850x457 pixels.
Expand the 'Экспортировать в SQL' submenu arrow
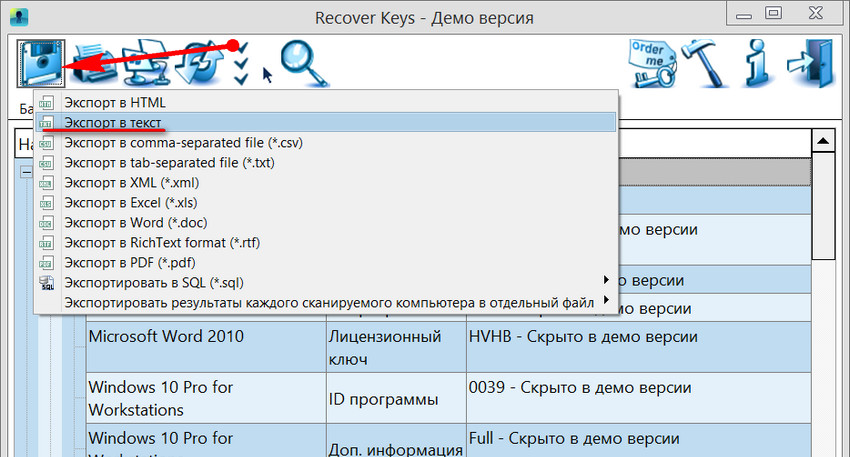click(605, 282)
